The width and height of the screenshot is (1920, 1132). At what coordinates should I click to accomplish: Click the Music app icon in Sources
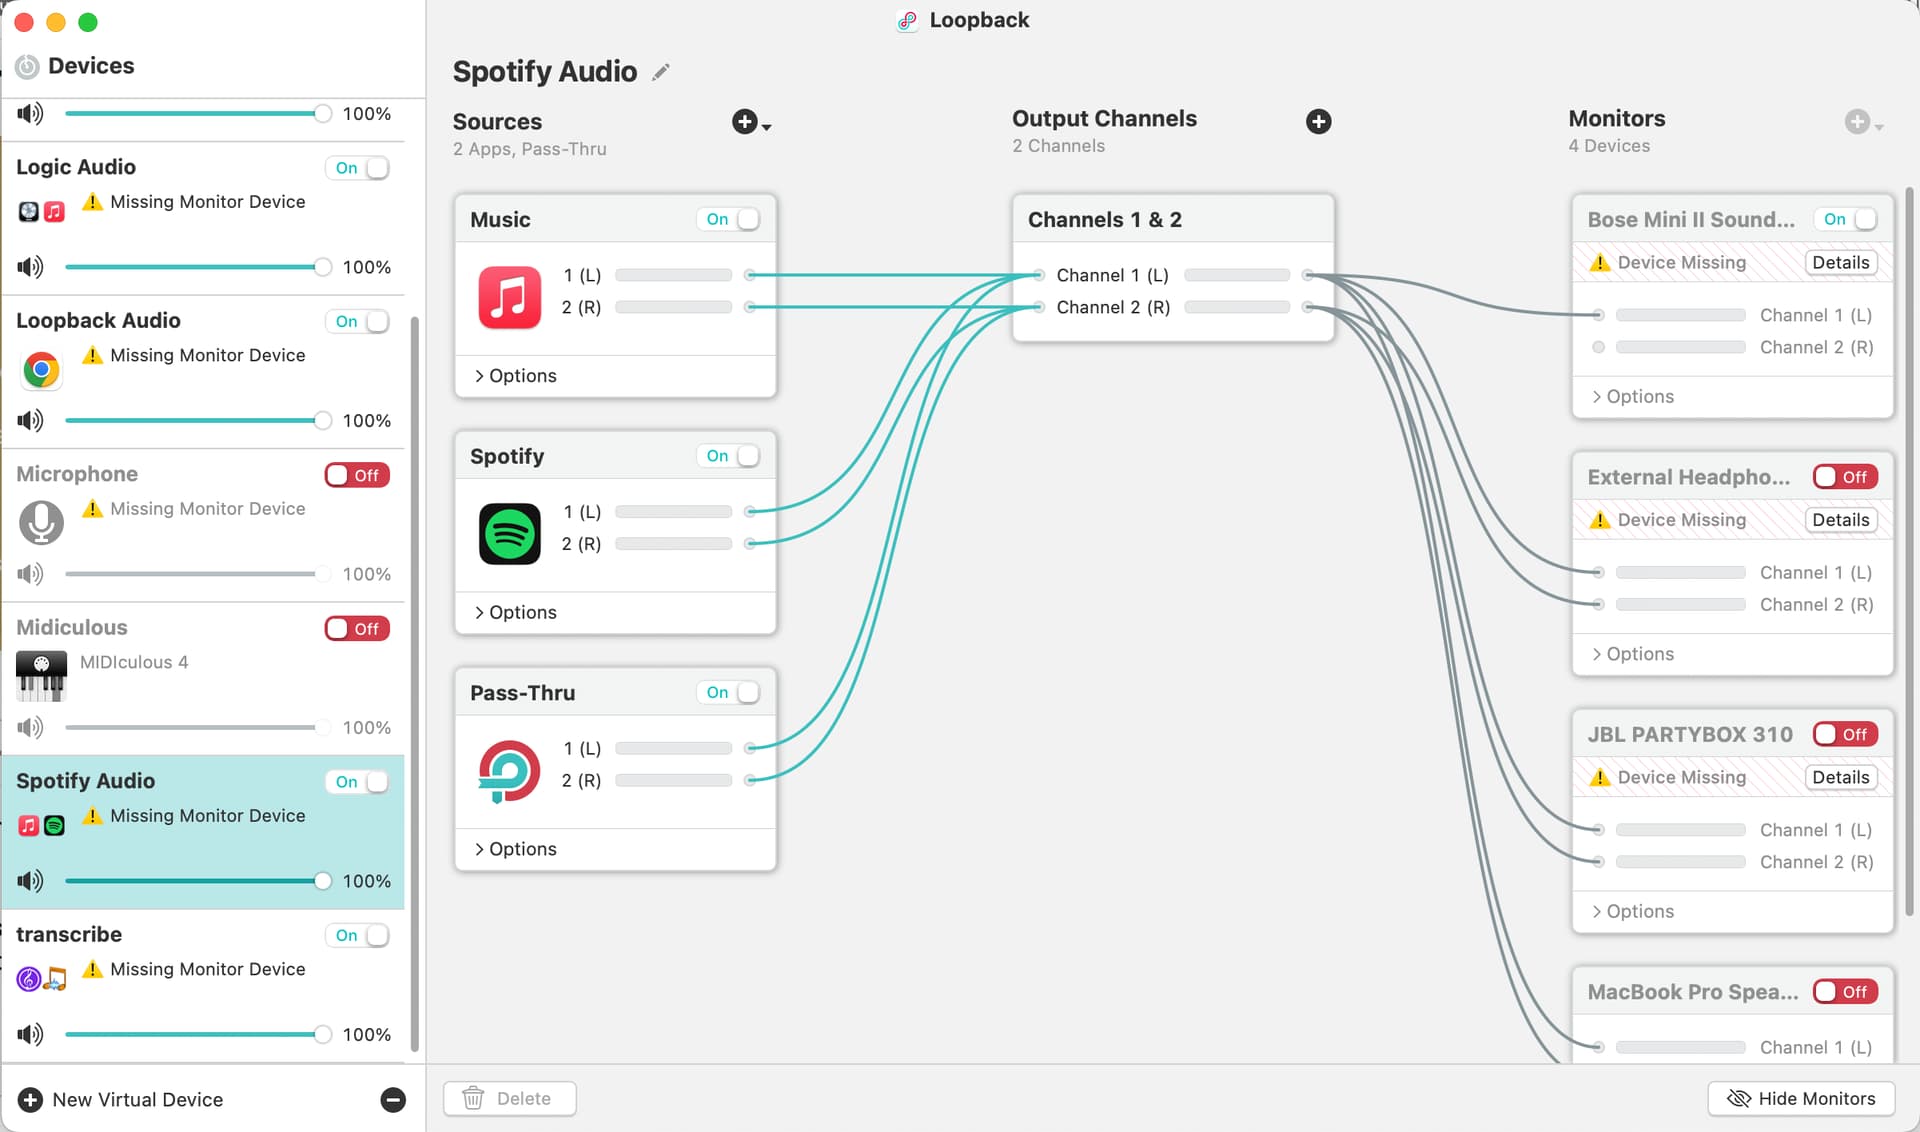(509, 297)
